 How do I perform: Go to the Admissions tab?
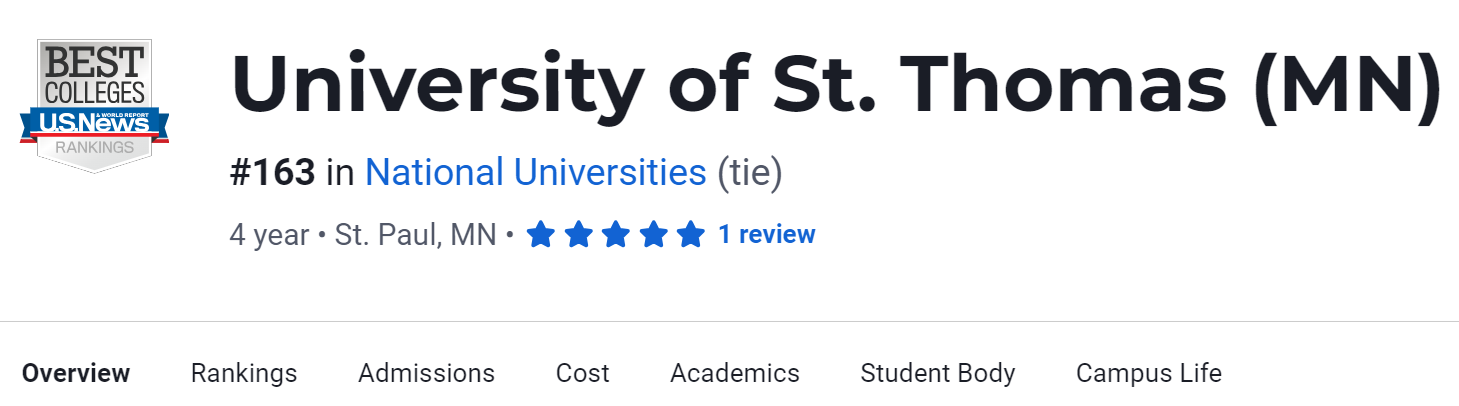click(426, 374)
